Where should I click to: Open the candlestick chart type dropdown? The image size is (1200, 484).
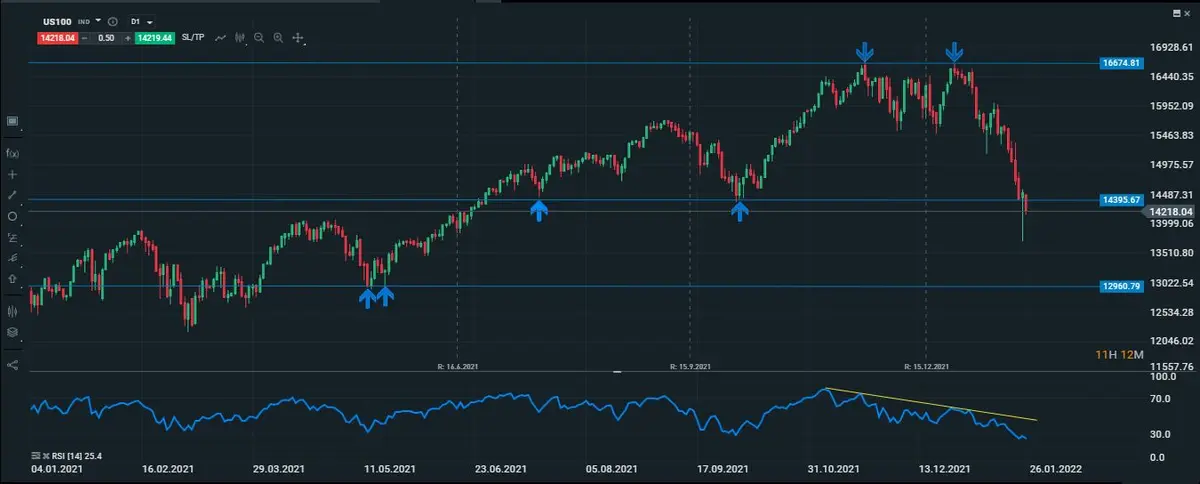click(x=240, y=38)
